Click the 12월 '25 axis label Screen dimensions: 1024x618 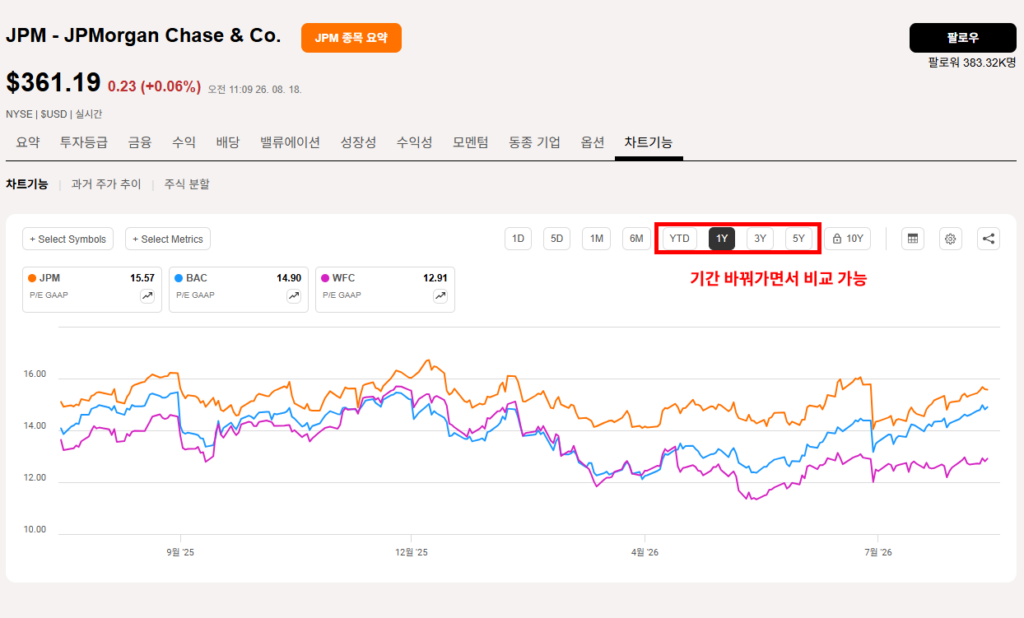tap(411, 552)
